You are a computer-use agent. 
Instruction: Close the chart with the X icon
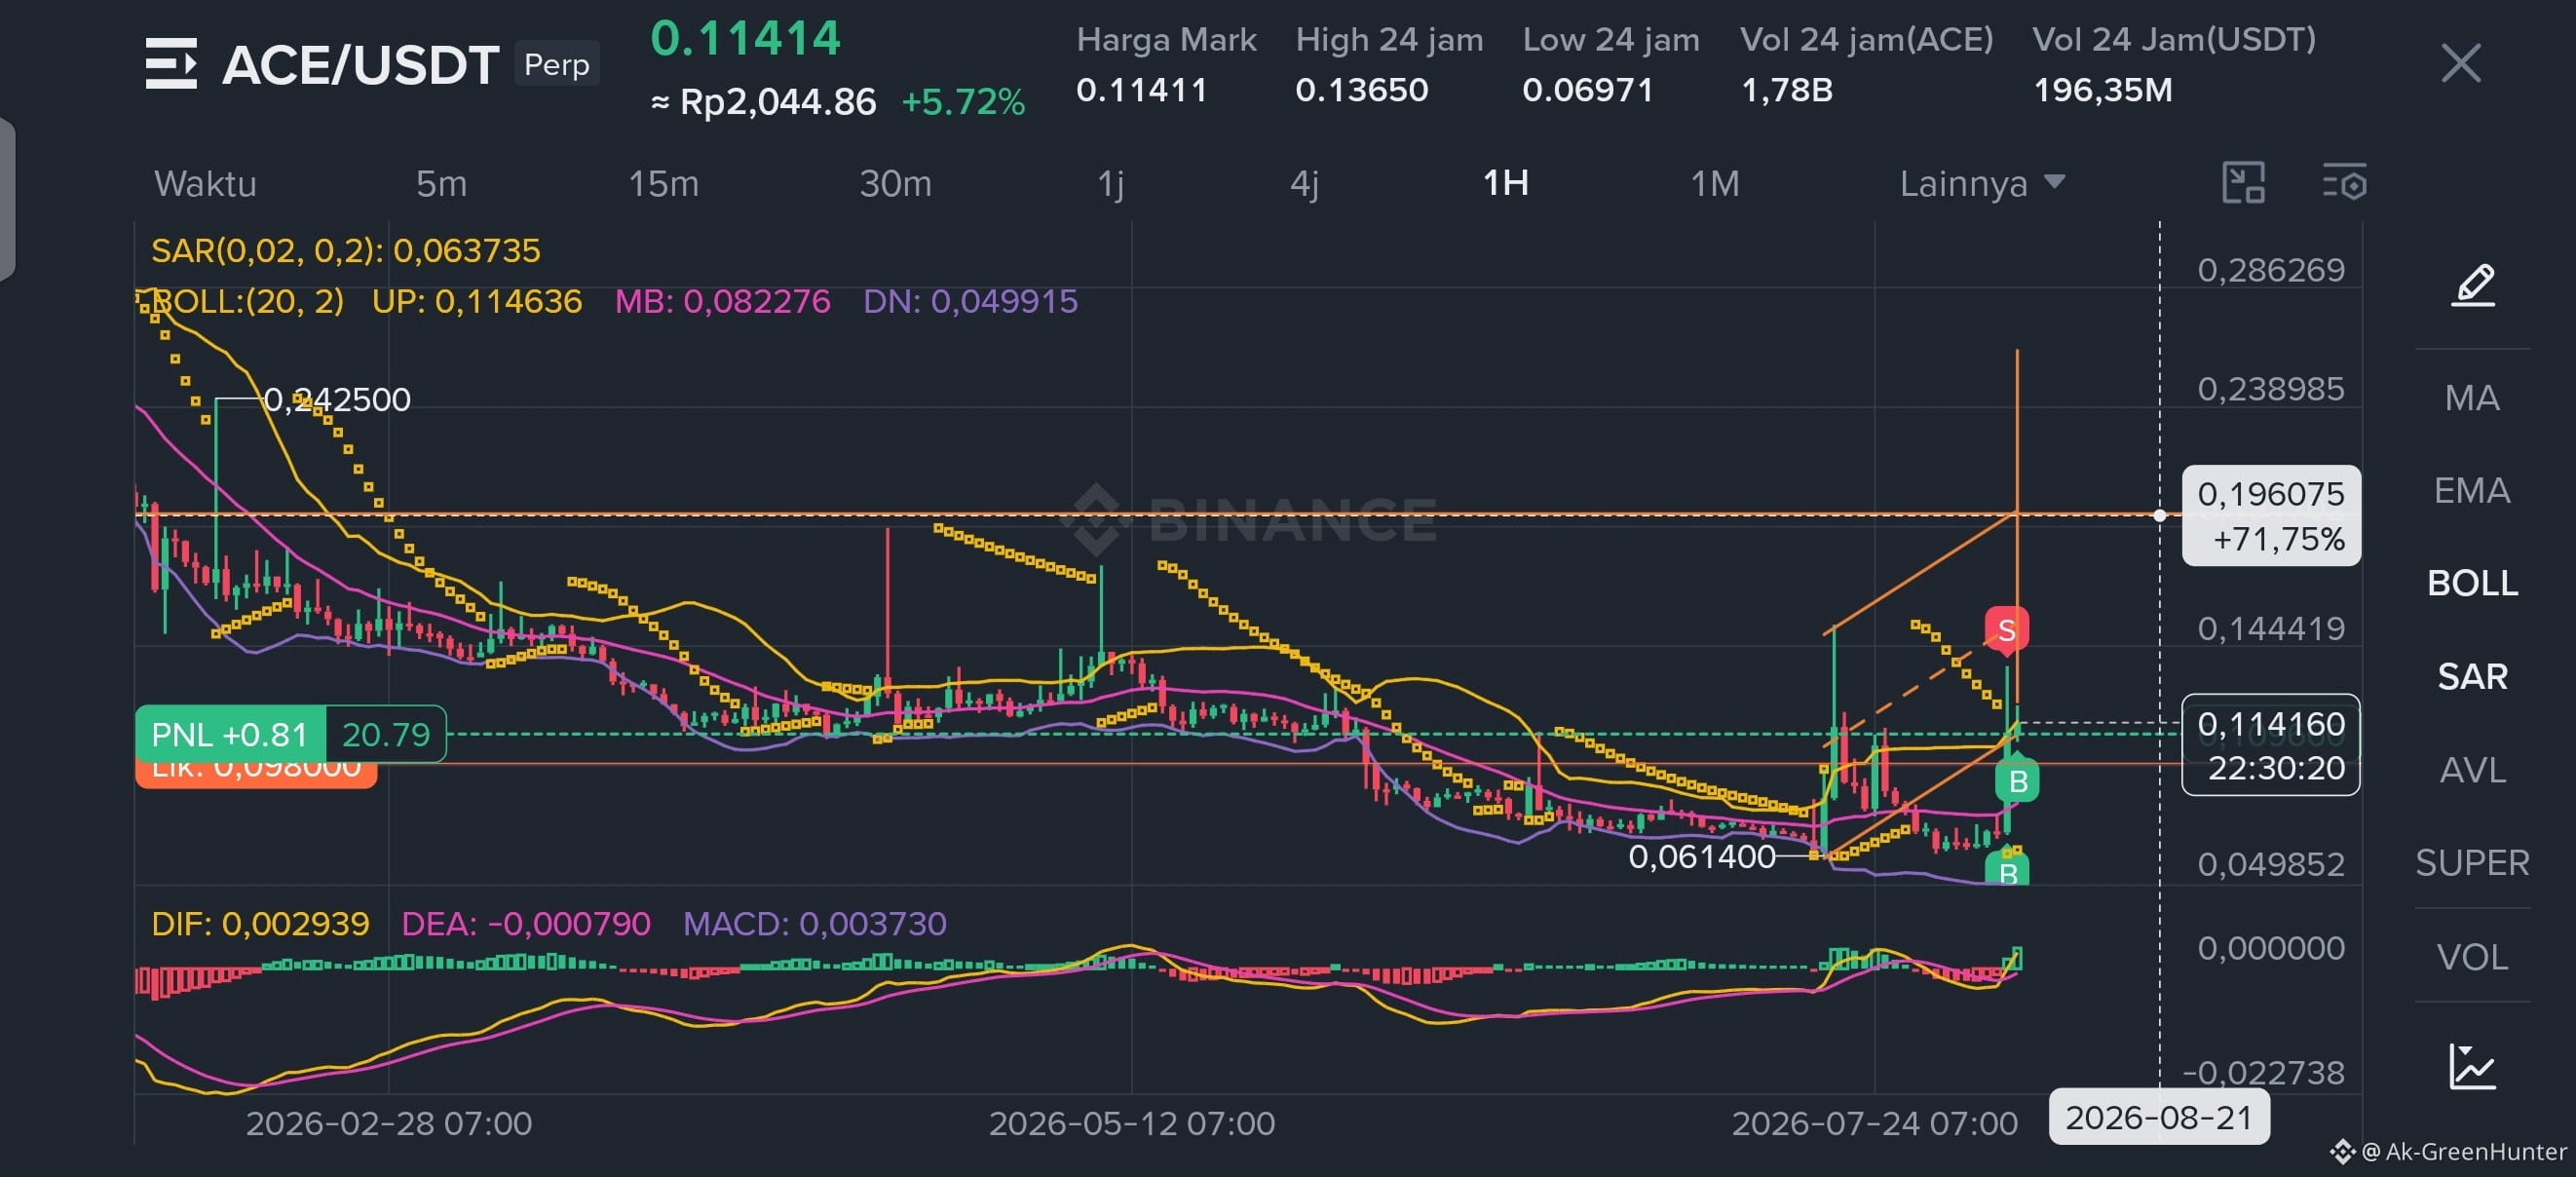2460,64
